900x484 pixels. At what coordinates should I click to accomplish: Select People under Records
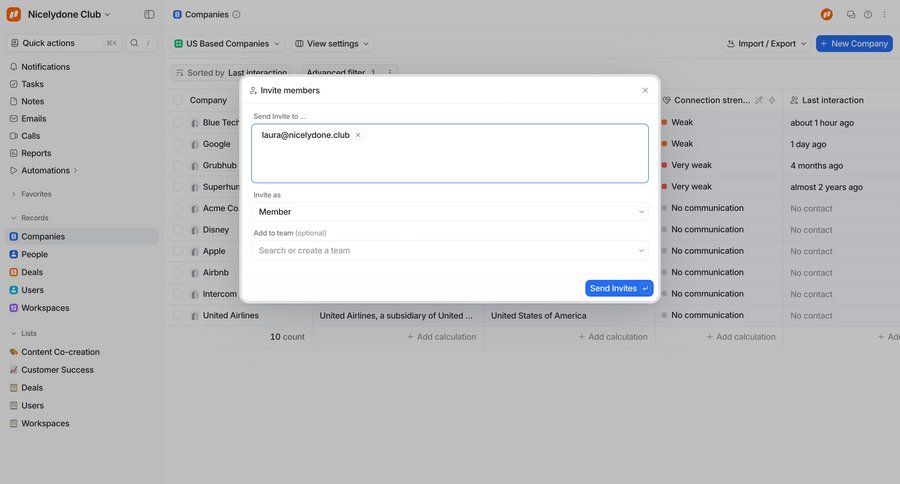(82, 254)
